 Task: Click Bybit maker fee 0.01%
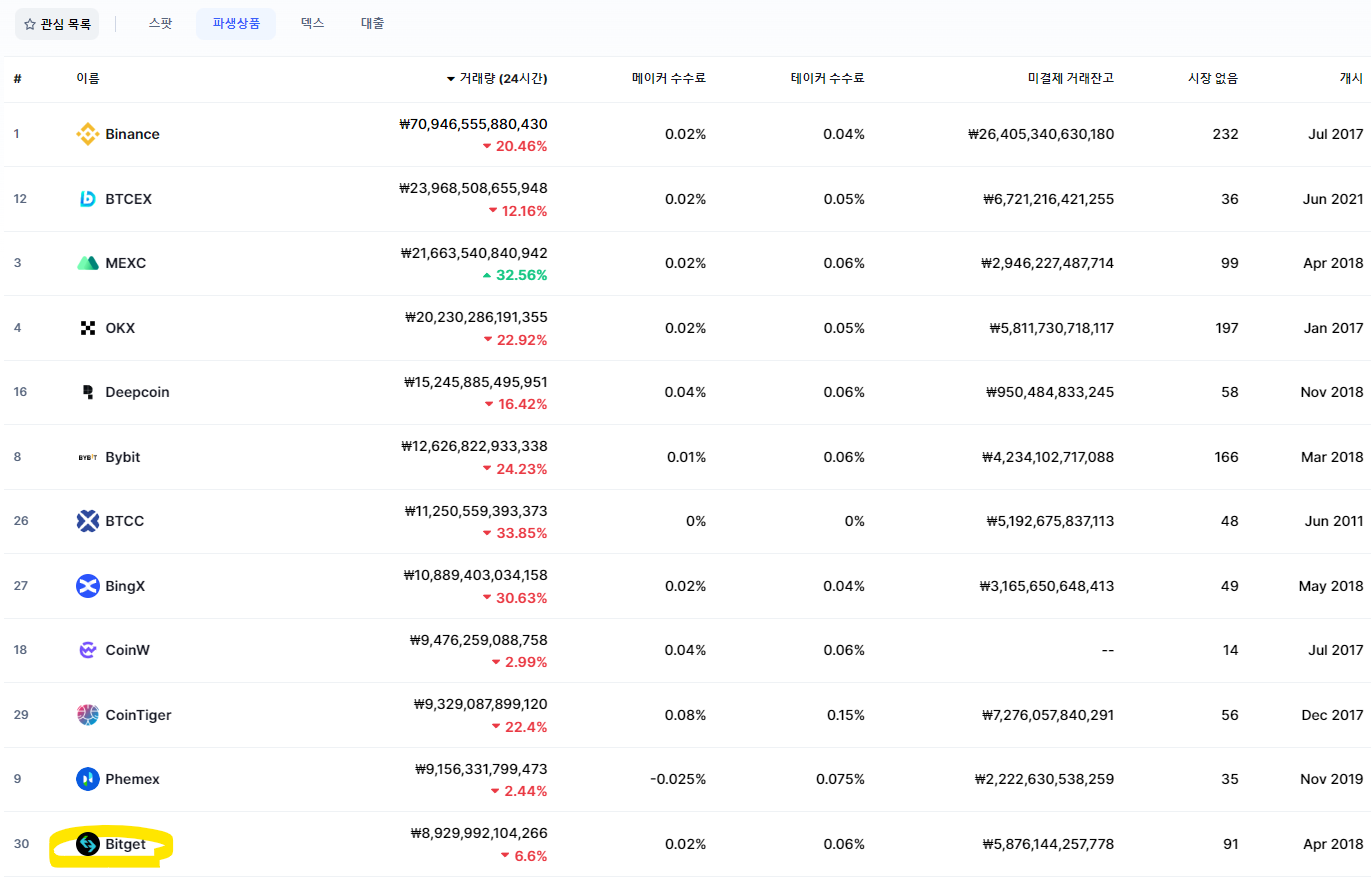[x=686, y=457]
